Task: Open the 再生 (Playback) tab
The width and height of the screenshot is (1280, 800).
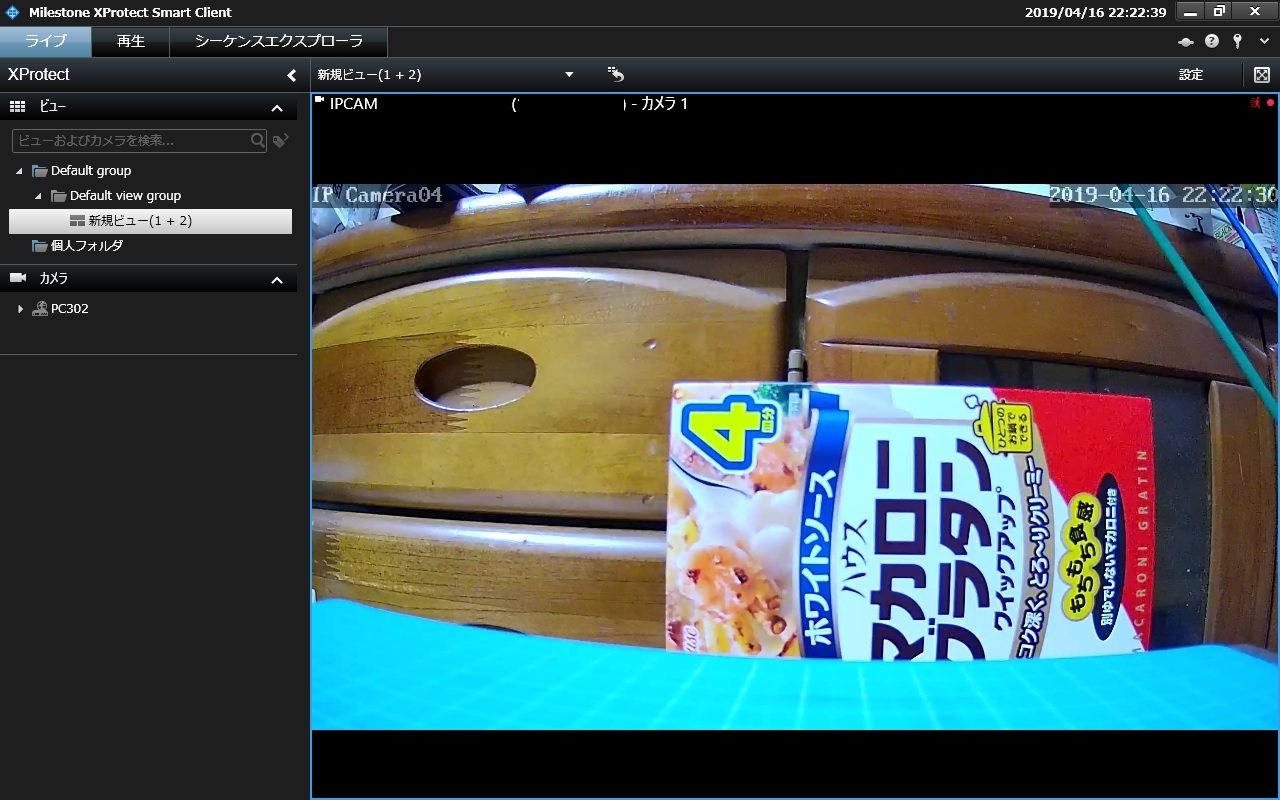Action: (x=131, y=42)
